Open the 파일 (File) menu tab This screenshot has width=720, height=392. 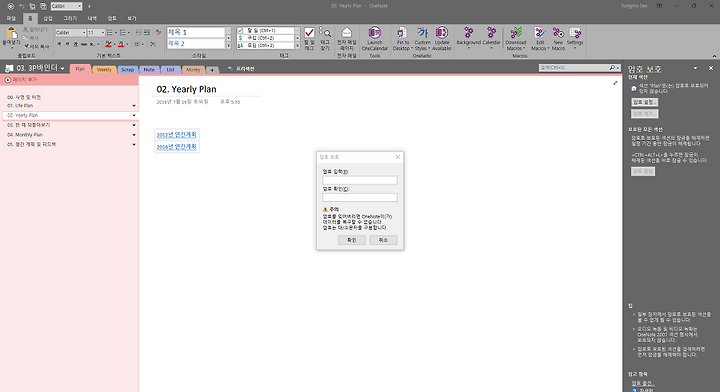(x=11, y=18)
